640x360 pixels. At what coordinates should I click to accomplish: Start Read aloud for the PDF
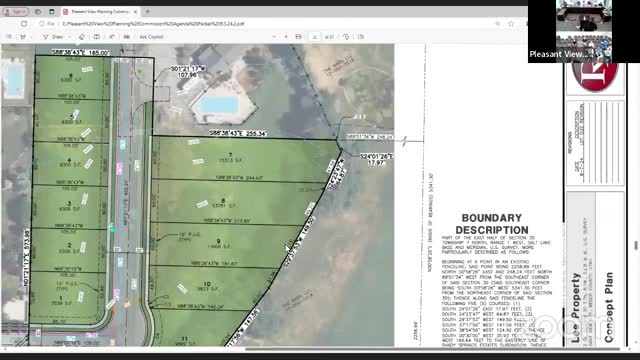click(111, 37)
